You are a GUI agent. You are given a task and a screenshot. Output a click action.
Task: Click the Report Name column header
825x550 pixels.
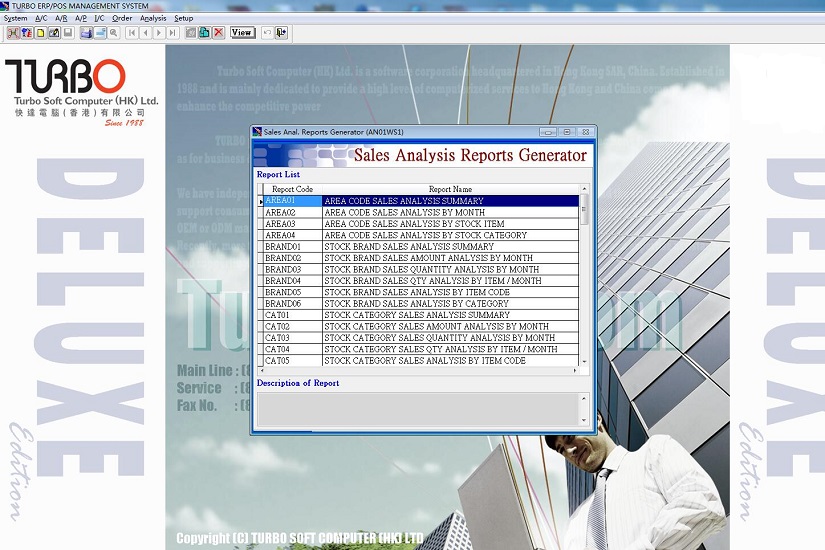pos(450,189)
